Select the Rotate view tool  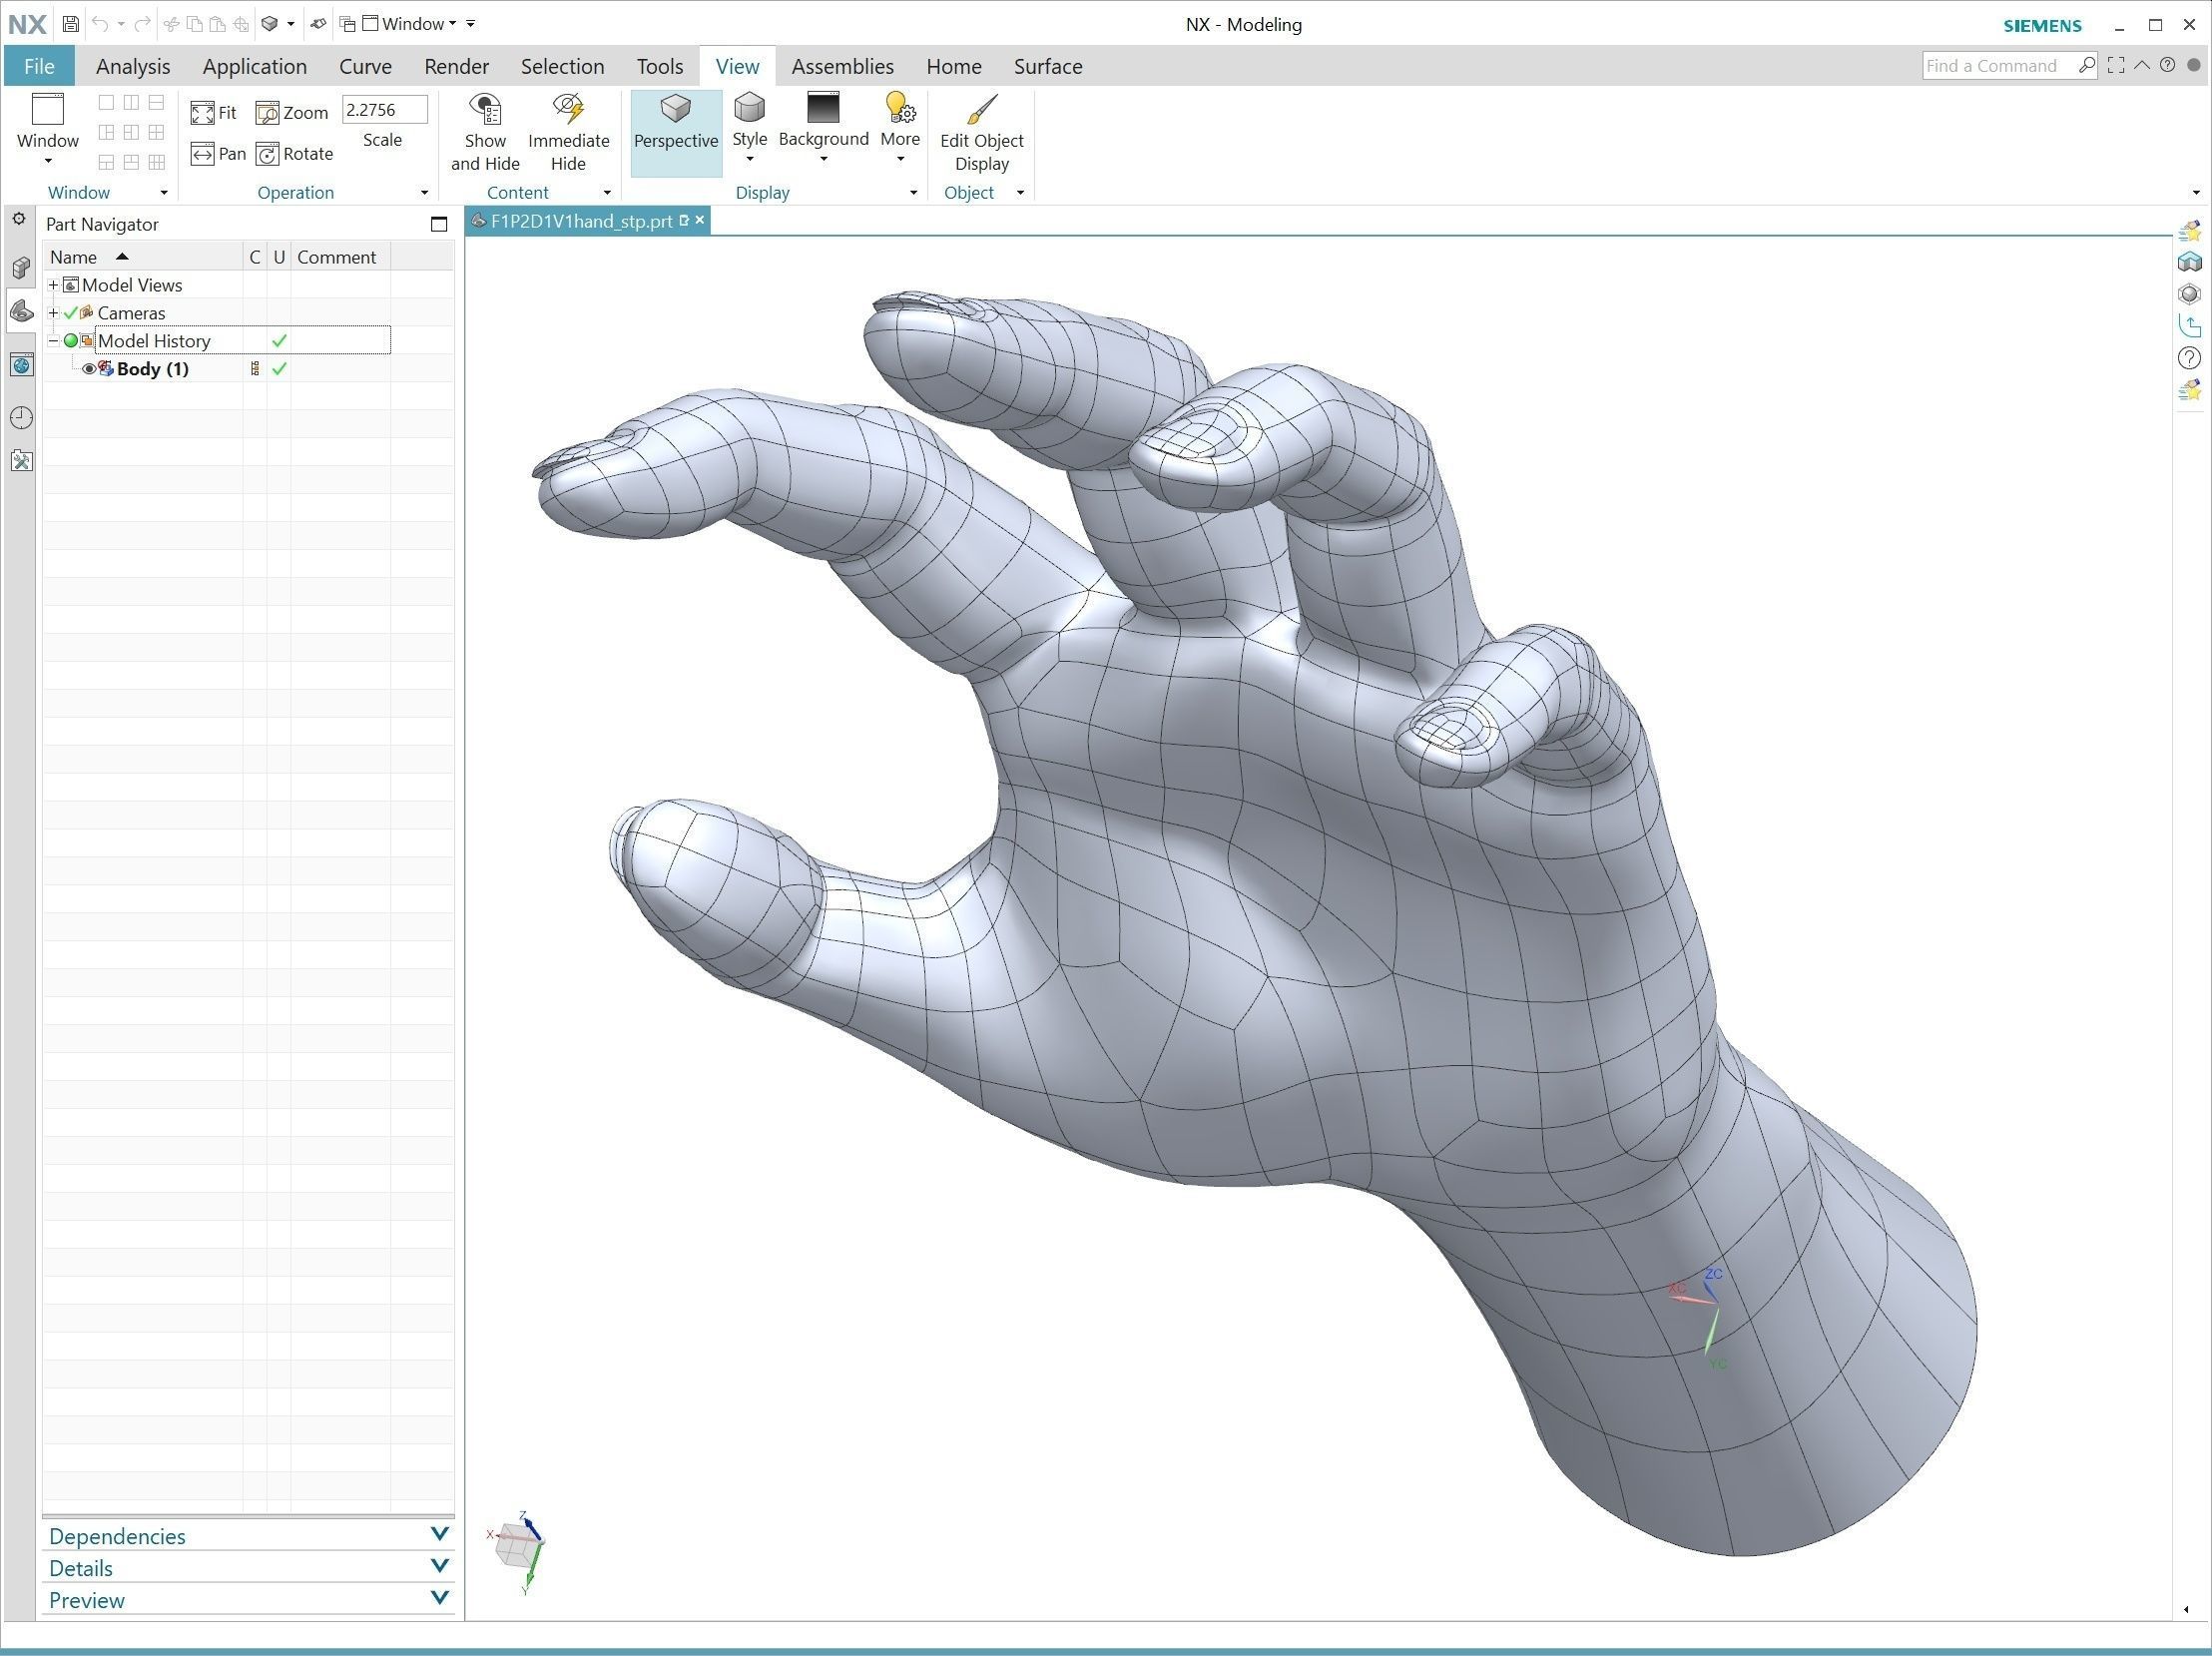pyautogui.click(x=268, y=154)
